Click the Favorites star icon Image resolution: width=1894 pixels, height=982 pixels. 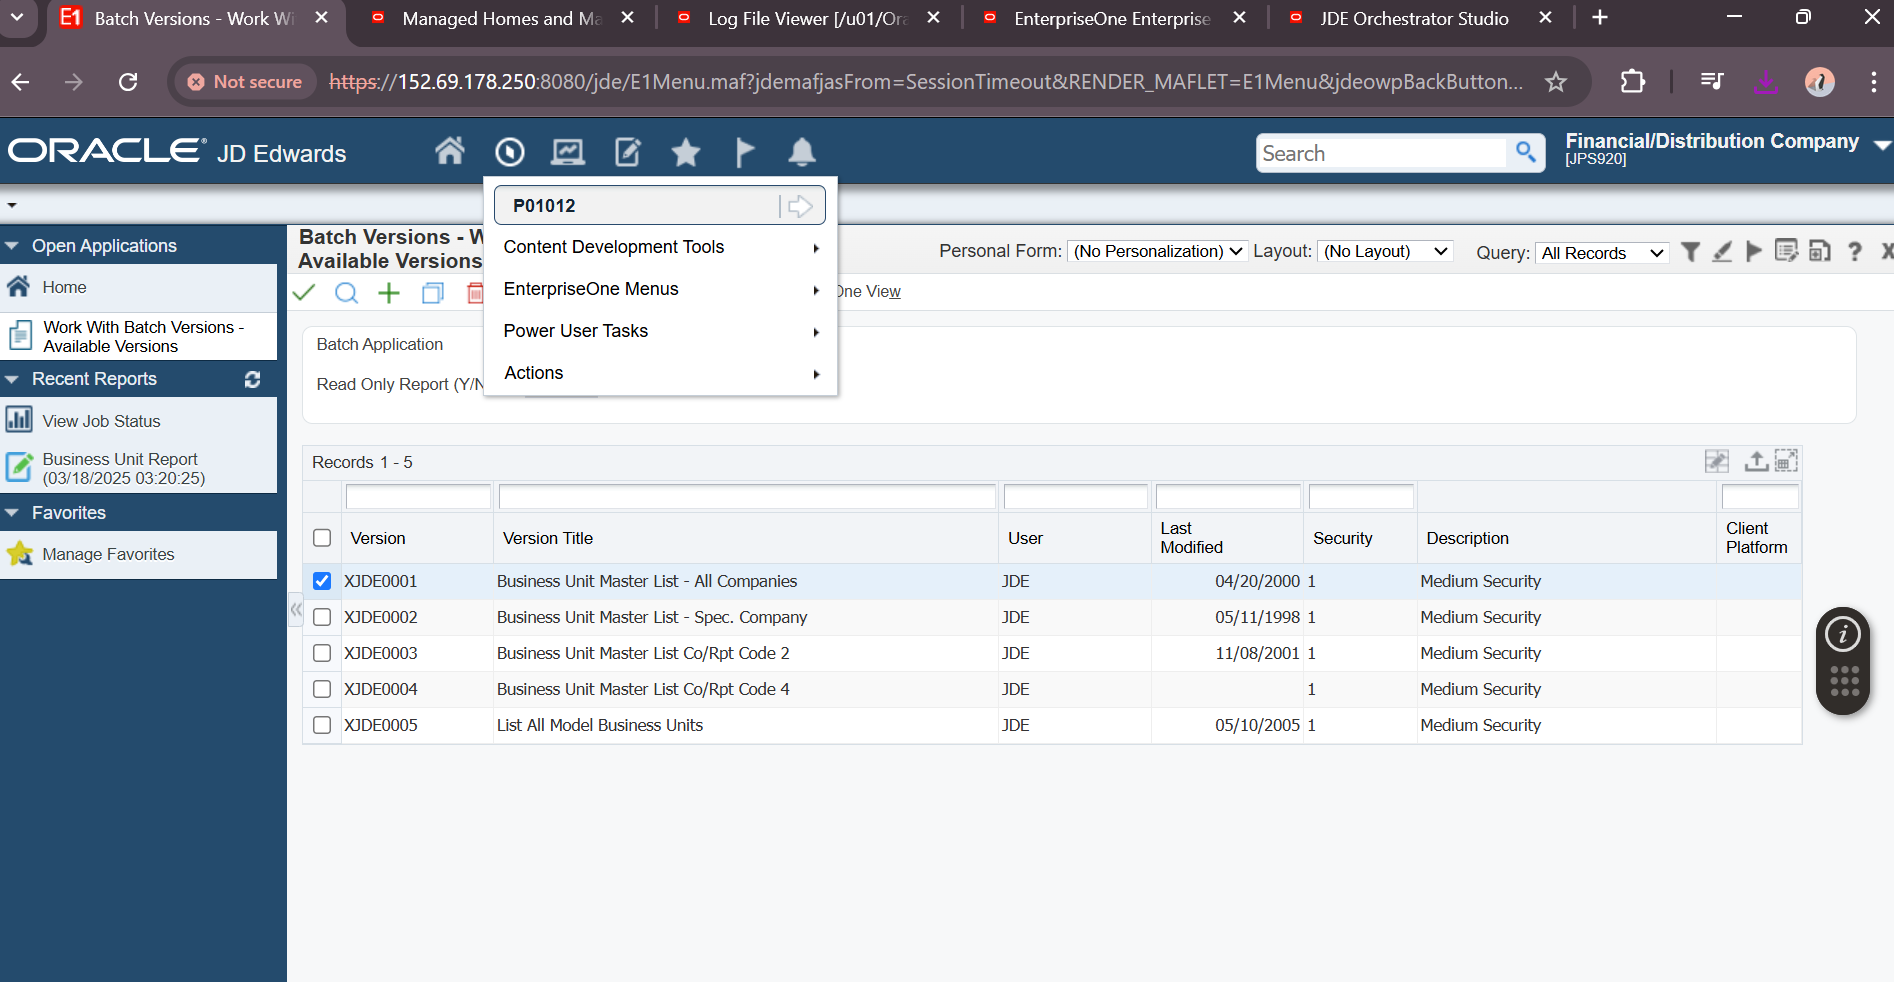686,152
